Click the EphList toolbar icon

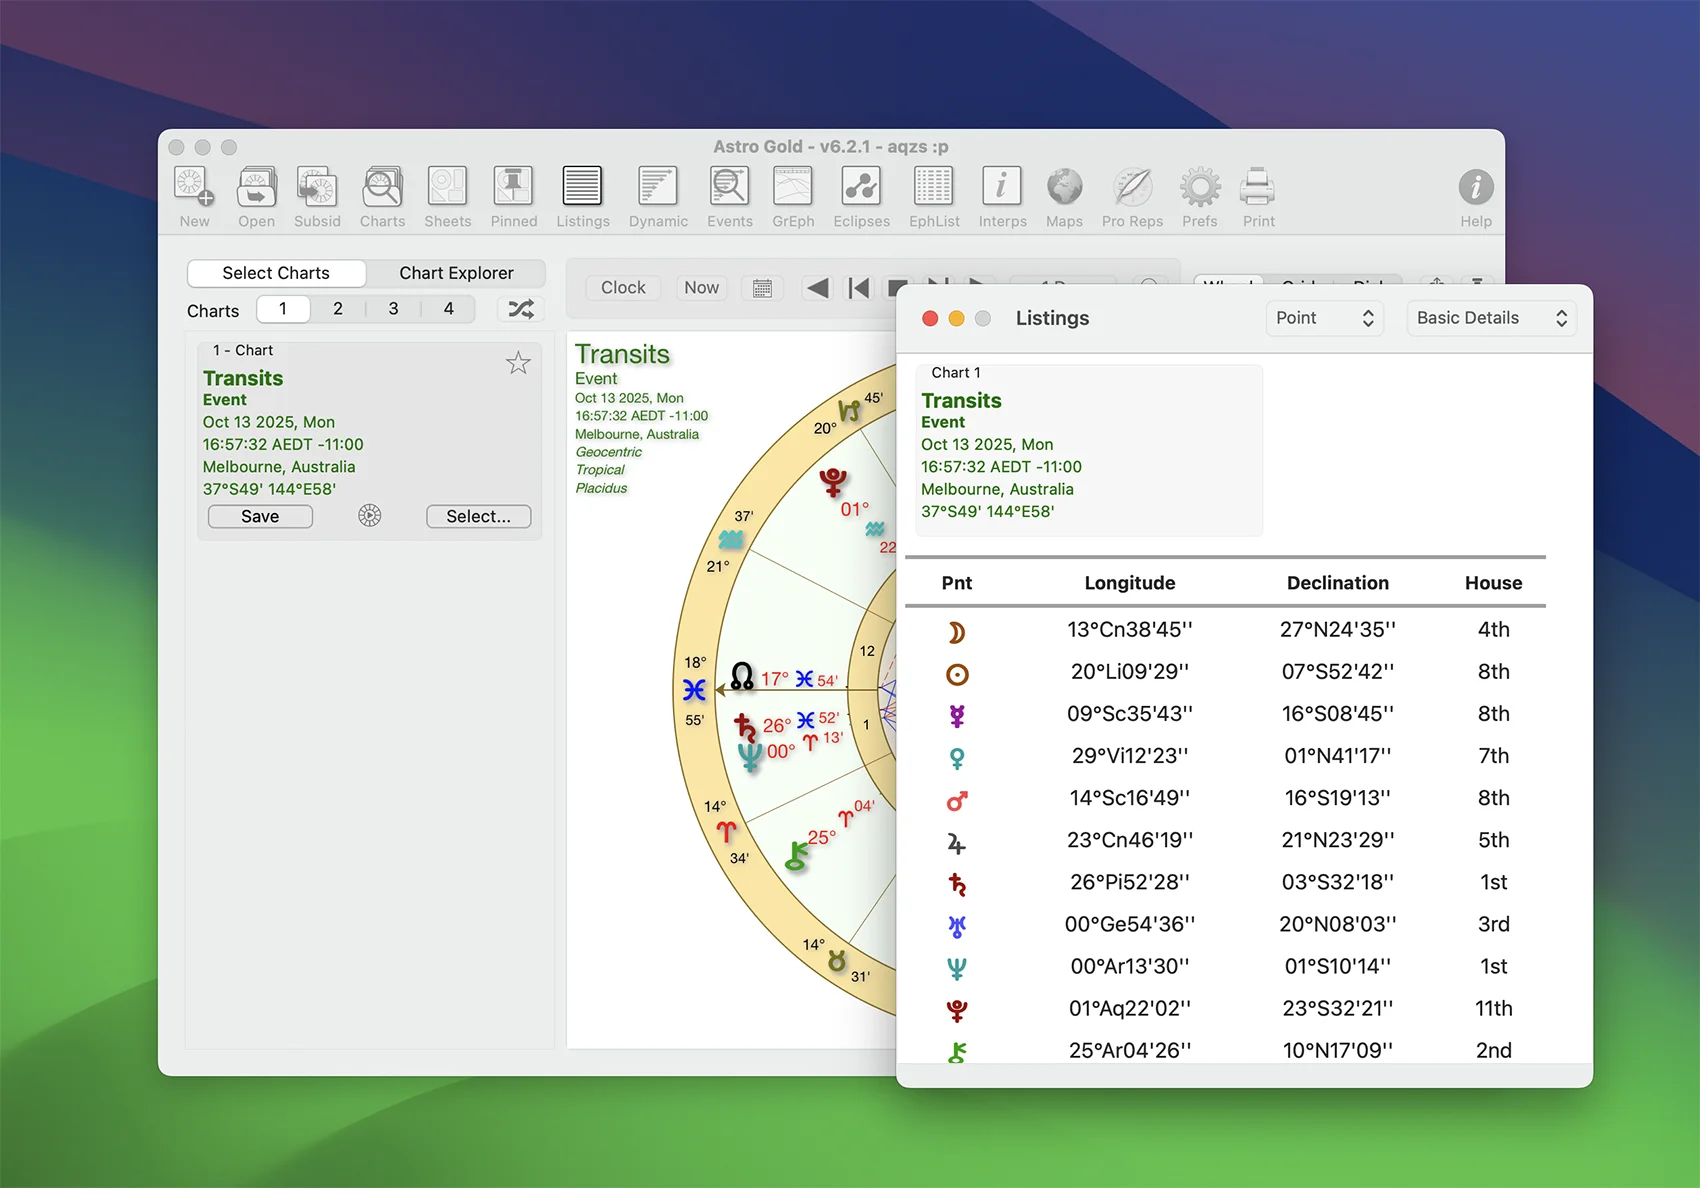tap(934, 197)
